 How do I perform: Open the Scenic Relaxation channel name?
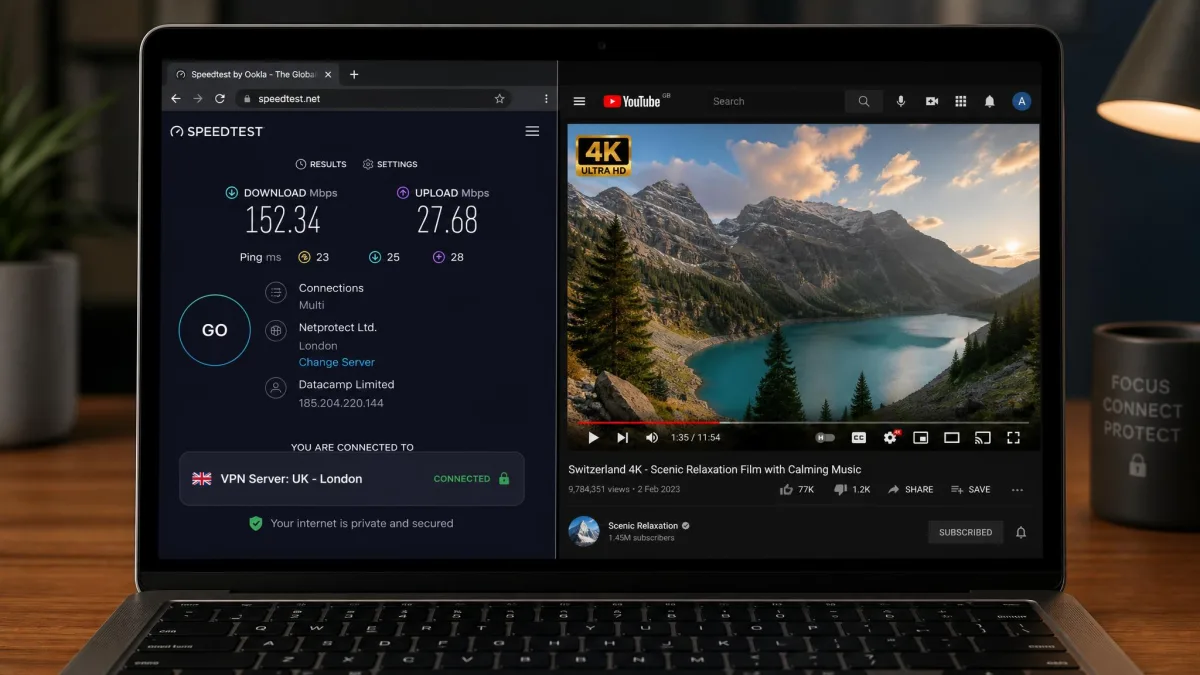[x=643, y=525]
